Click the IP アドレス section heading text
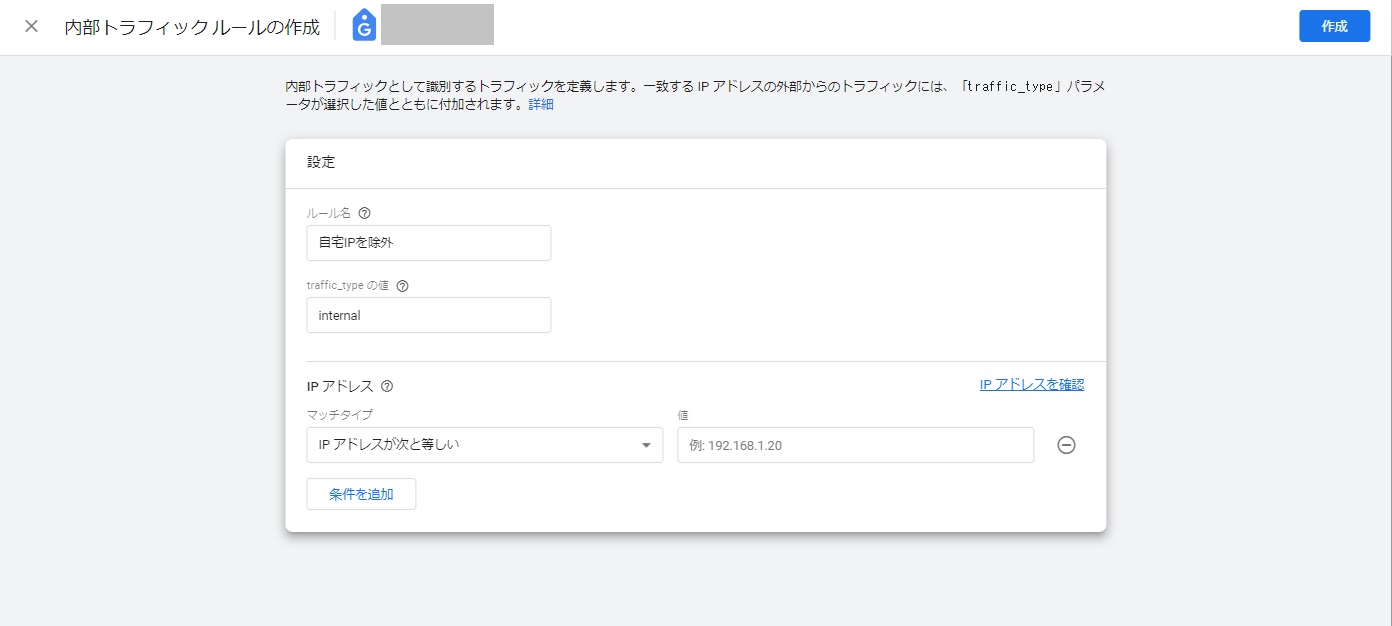 340,386
